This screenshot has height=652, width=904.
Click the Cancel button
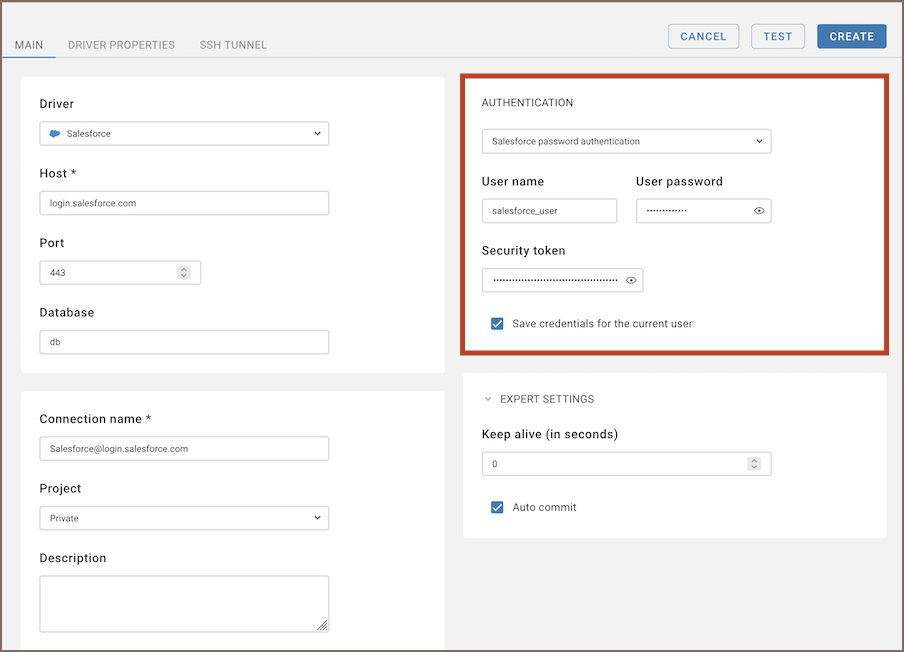coord(703,36)
